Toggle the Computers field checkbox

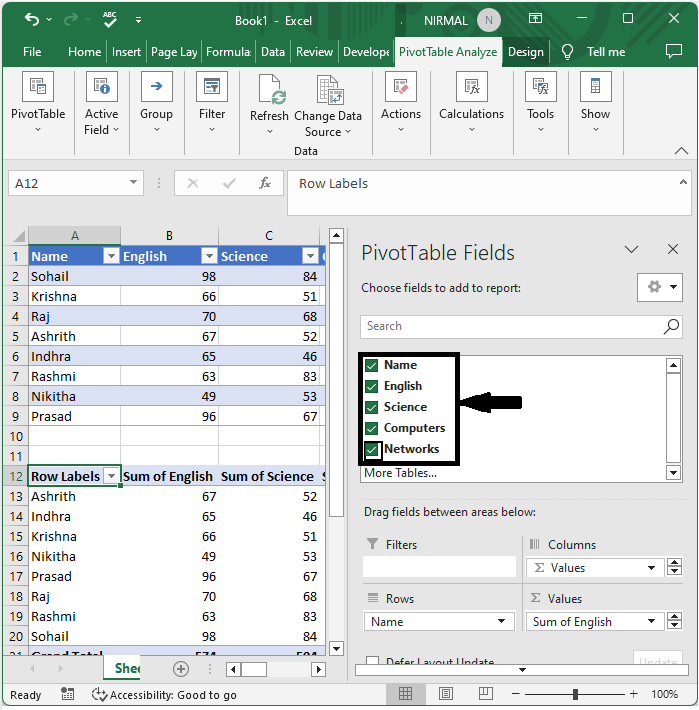372,428
